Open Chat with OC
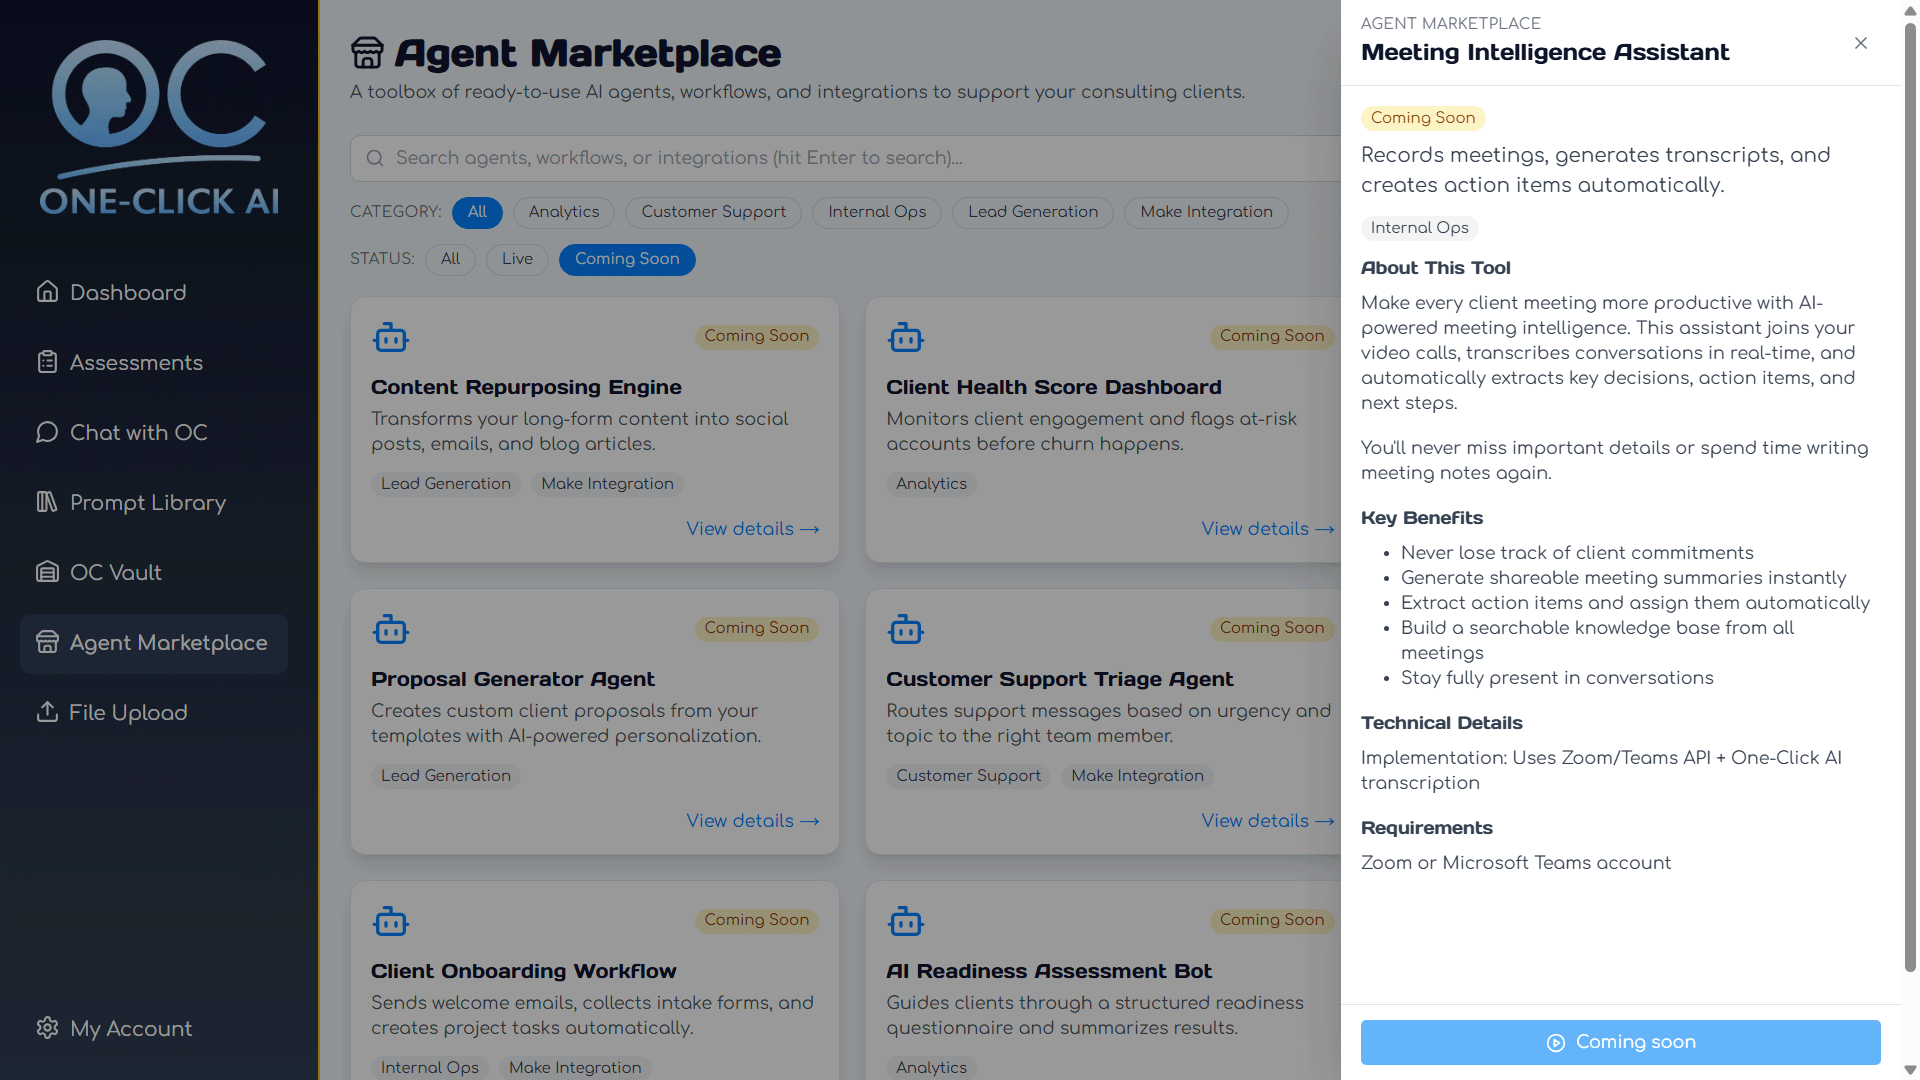 click(138, 432)
